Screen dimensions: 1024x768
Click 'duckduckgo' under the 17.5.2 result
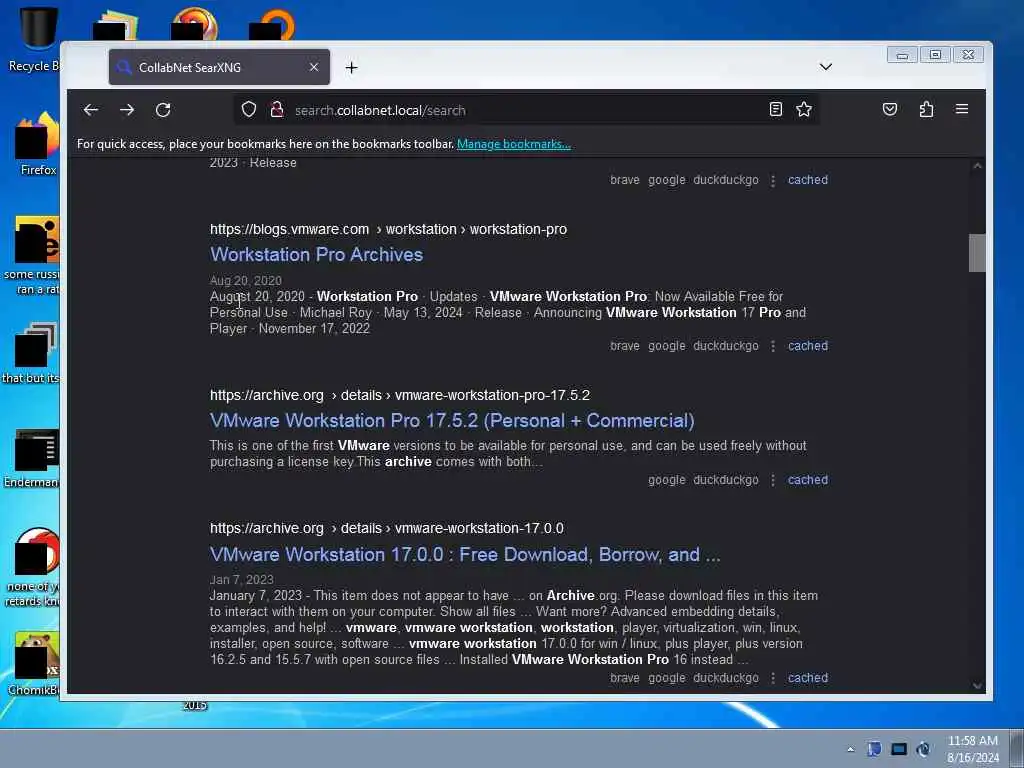[x=726, y=479]
